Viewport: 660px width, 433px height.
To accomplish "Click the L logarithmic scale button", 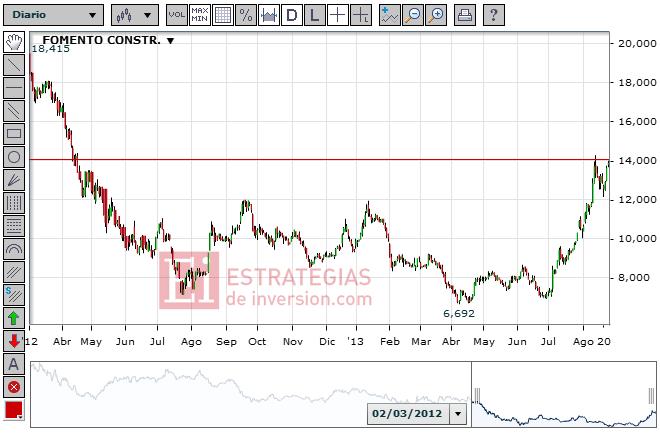I will tap(314, 15).
